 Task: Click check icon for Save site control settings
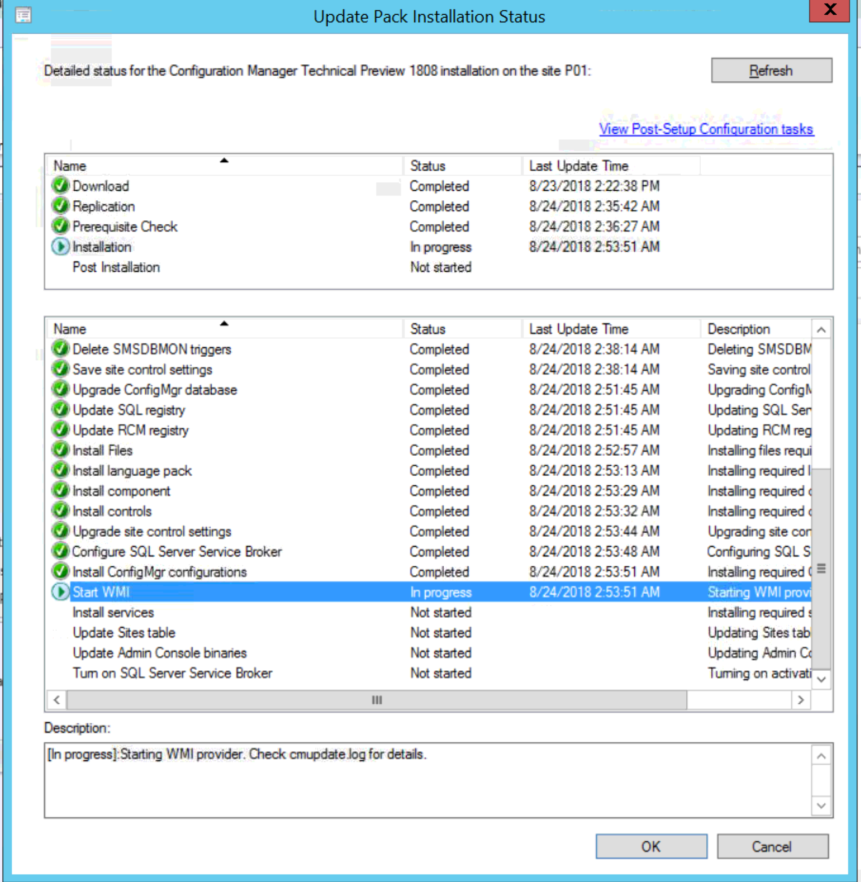[60, 369]
